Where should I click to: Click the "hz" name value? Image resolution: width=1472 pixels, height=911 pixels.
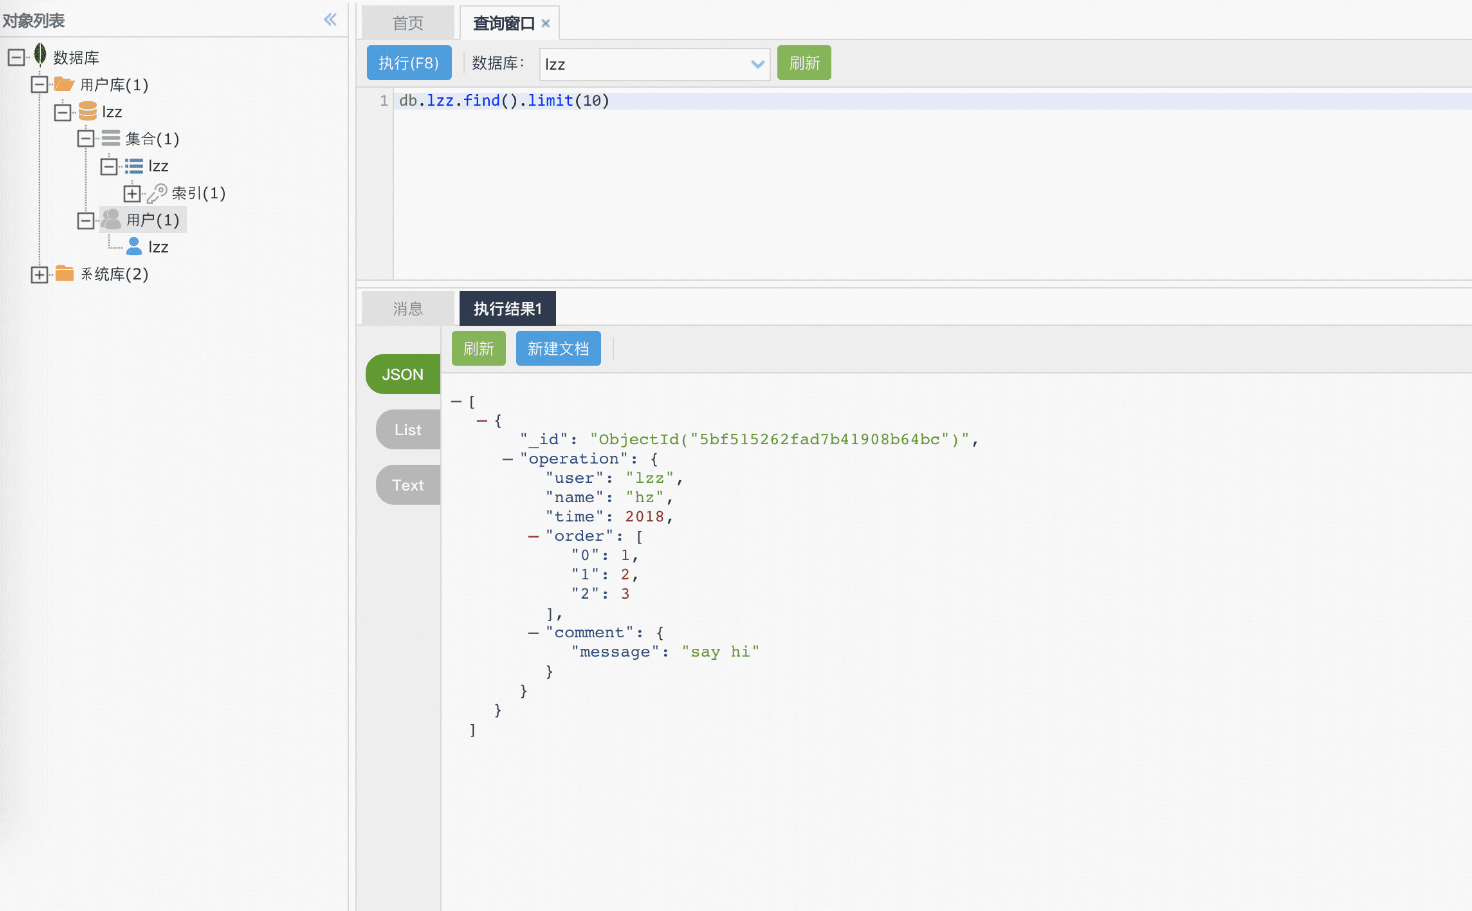point(645,497)
